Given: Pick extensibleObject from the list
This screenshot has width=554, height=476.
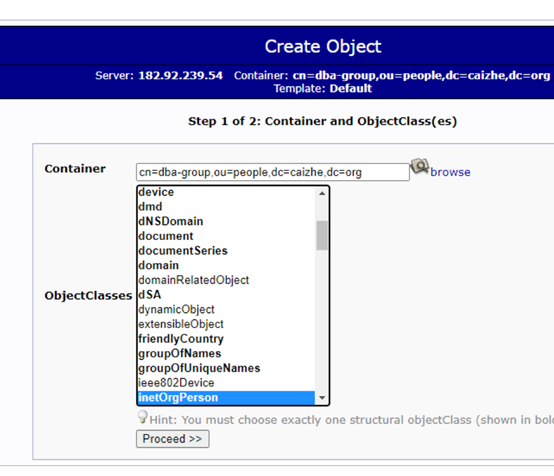Looking at the screenshot, I should pyautogui.click(x=226, y=324).
